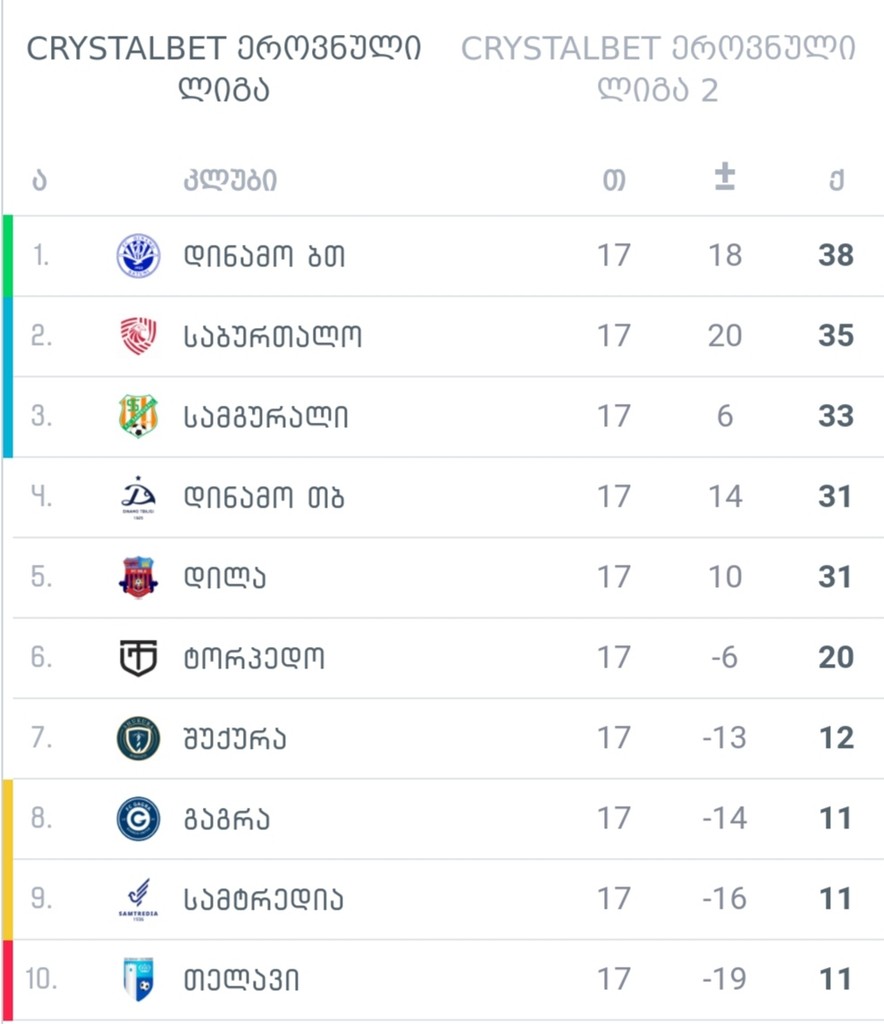
Task: Click the შუქურა round badge icon
Action: (x=138, y=738)
